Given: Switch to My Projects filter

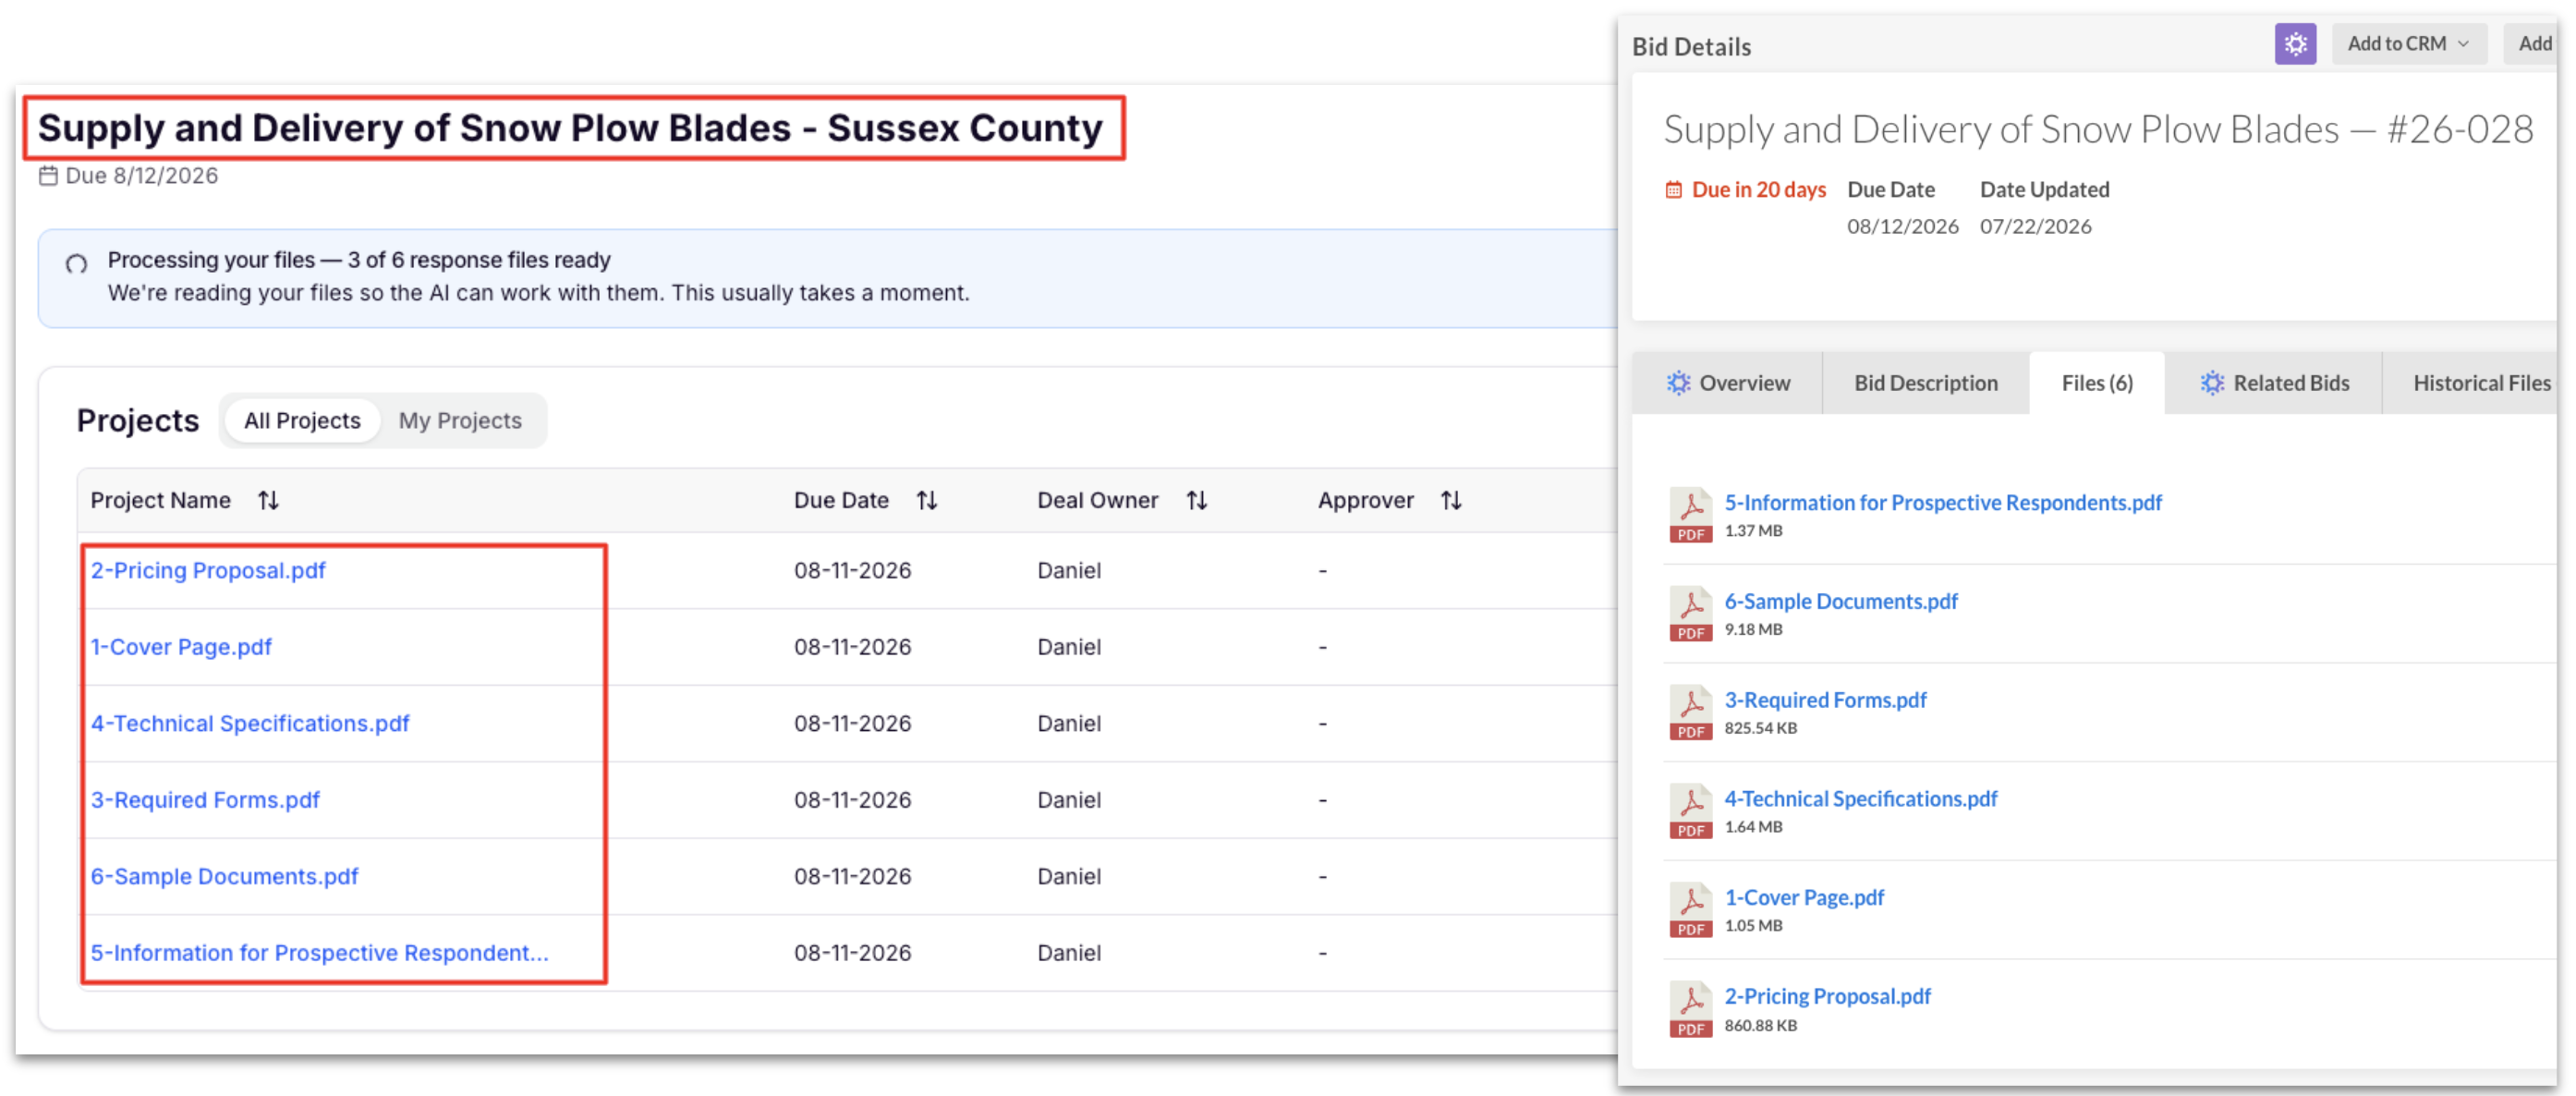Looking at the screenshot, I should pos(460,421).
